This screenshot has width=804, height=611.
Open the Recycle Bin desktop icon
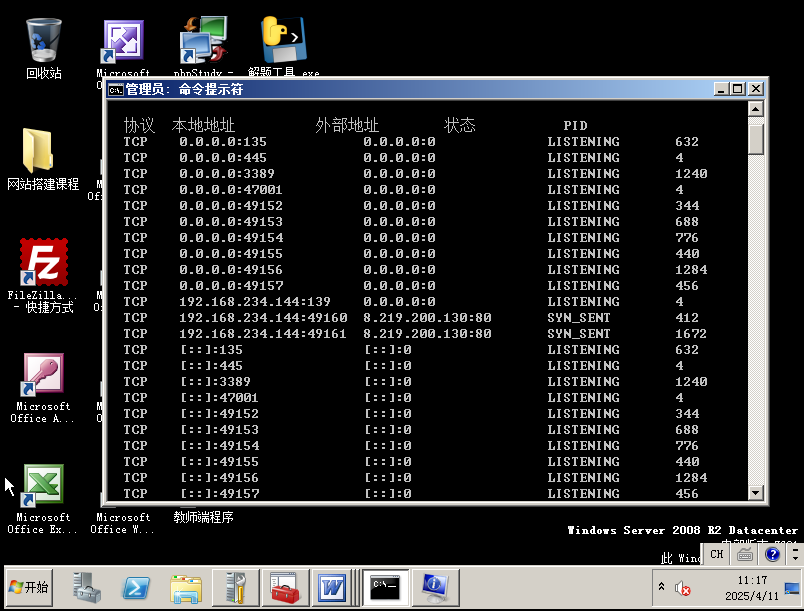tap(44, 42)
